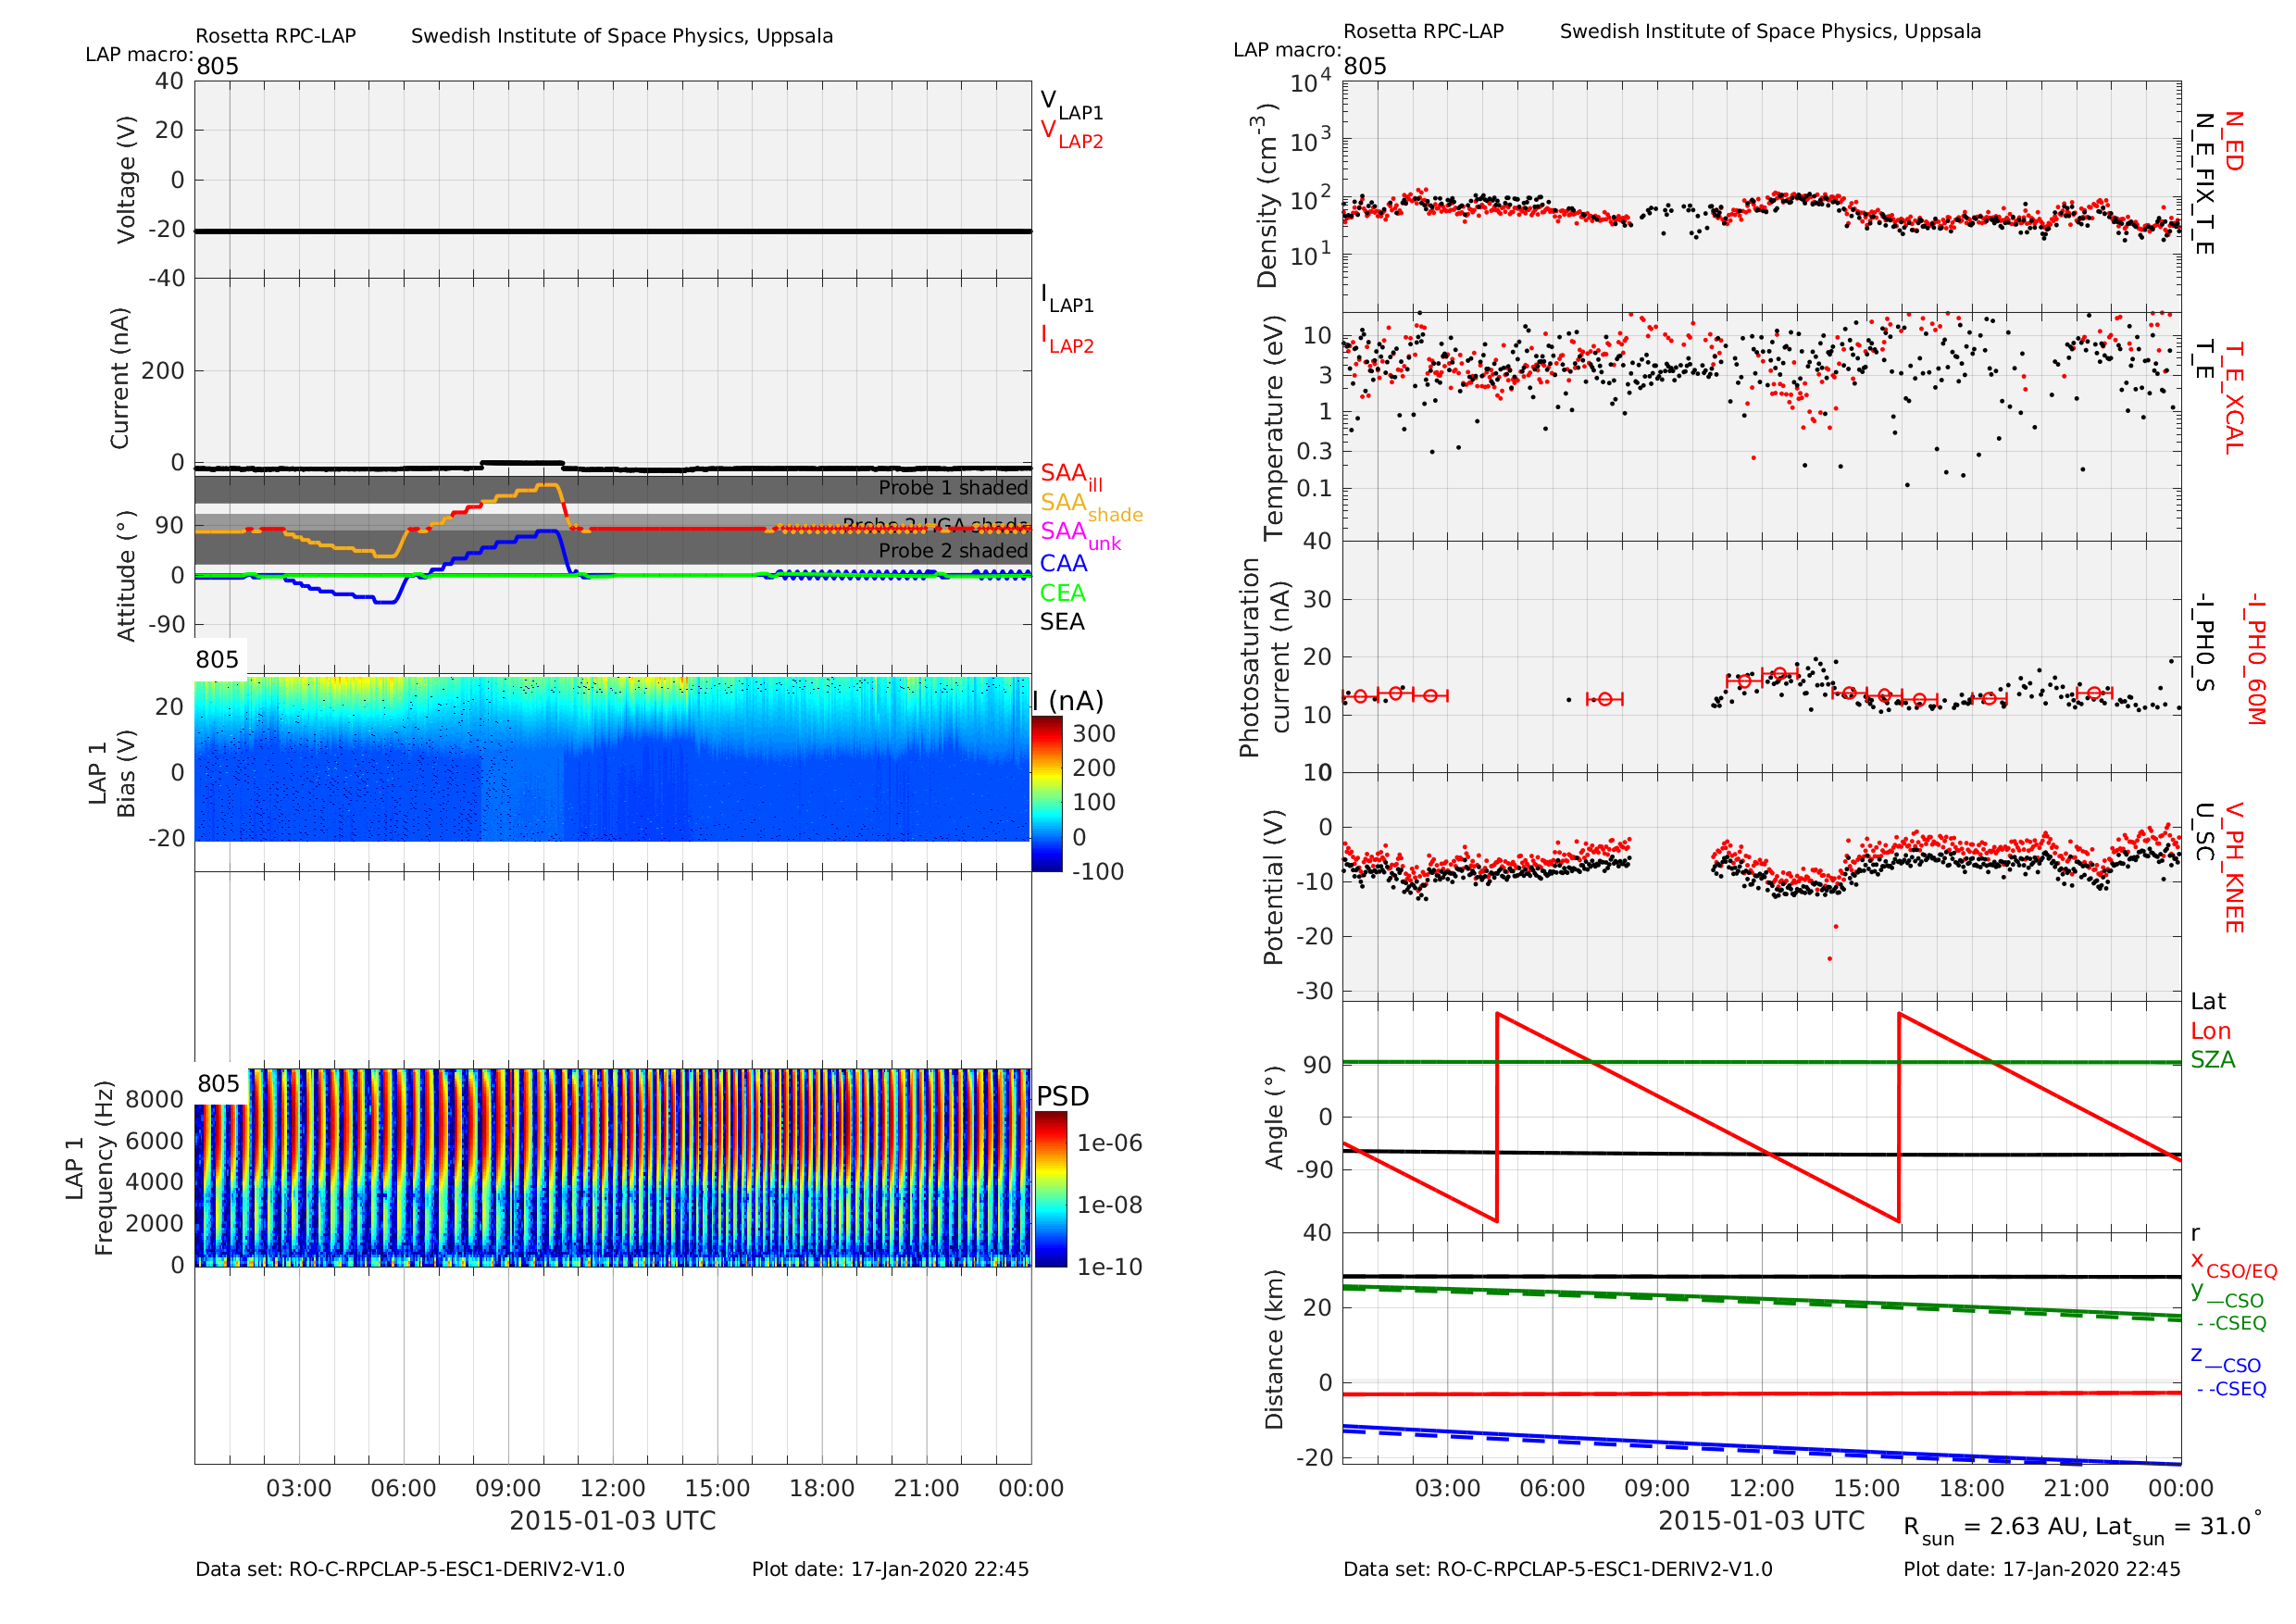The image size is (2296, 1624).
Task: Click the Current (nA) axis label
Action: [x=120, y=378]
